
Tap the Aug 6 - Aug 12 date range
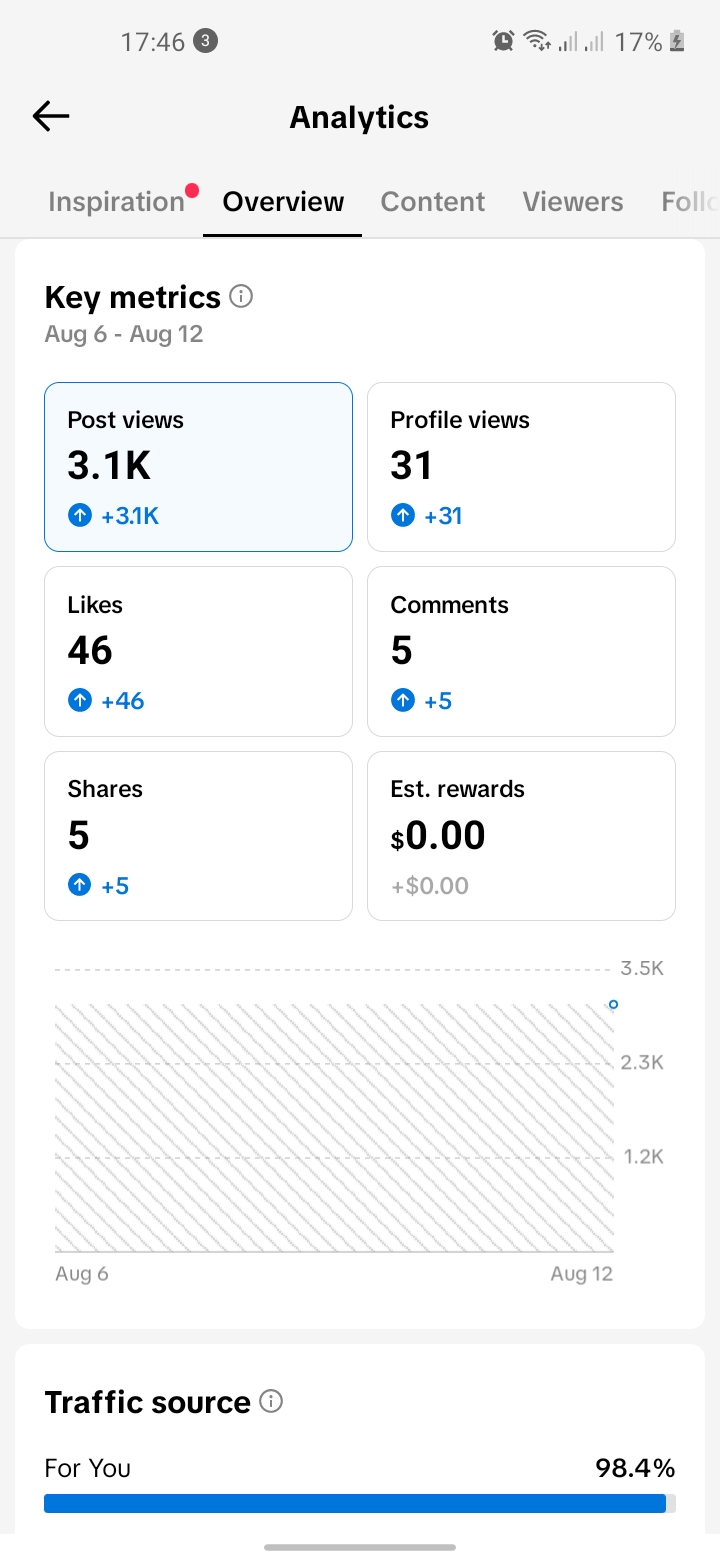pos(124,334)
